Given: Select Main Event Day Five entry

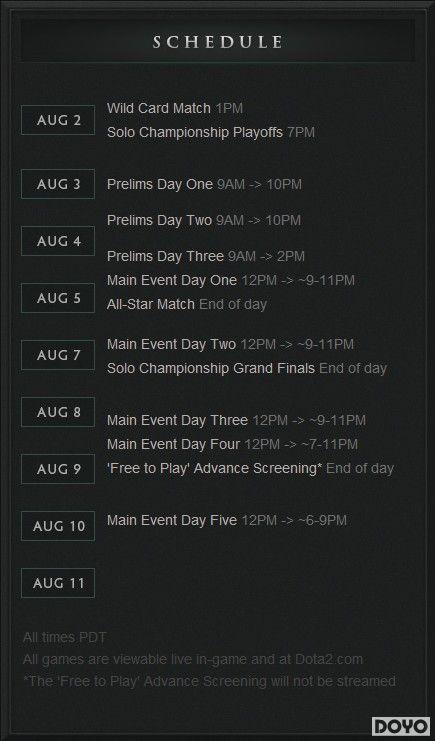Looking at the screenshot, I should point(227,520).
